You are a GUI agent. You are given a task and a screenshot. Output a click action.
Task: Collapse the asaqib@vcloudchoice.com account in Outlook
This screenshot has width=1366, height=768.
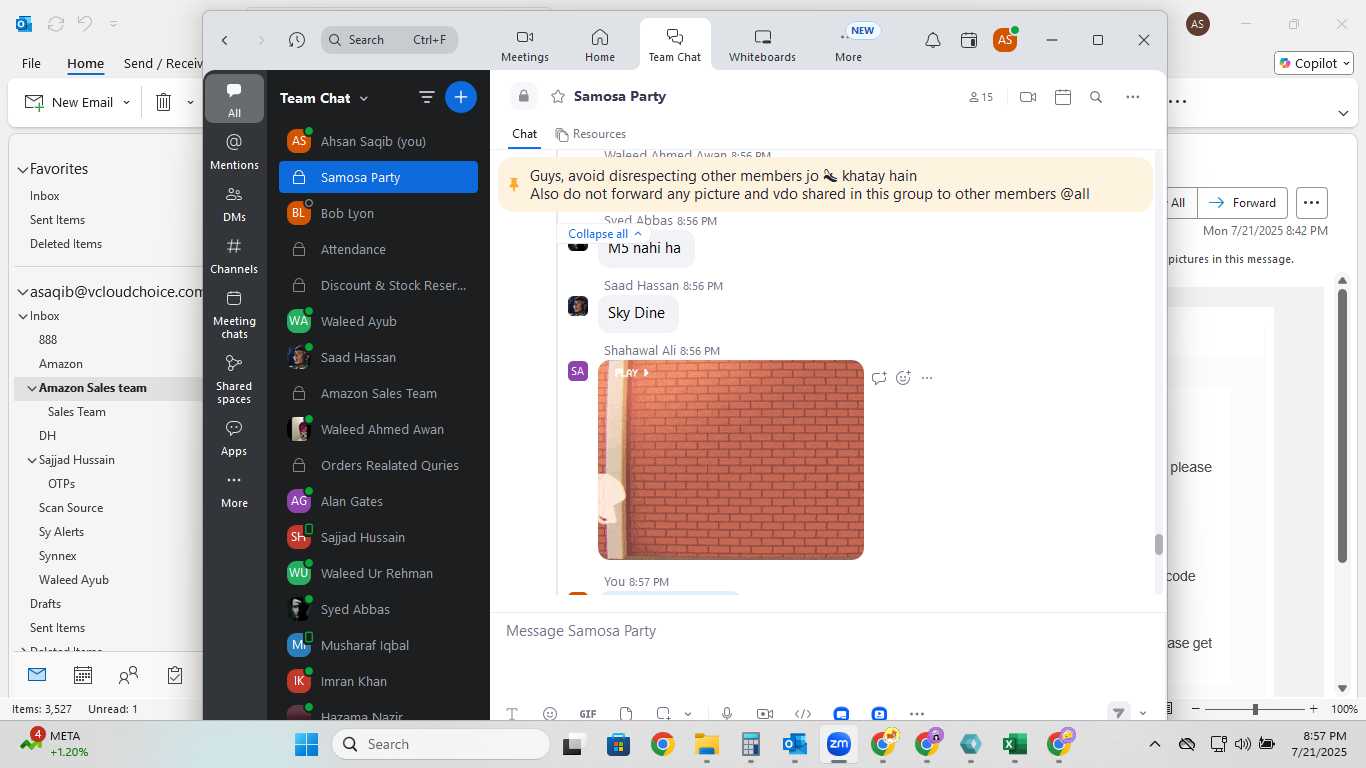22,292
